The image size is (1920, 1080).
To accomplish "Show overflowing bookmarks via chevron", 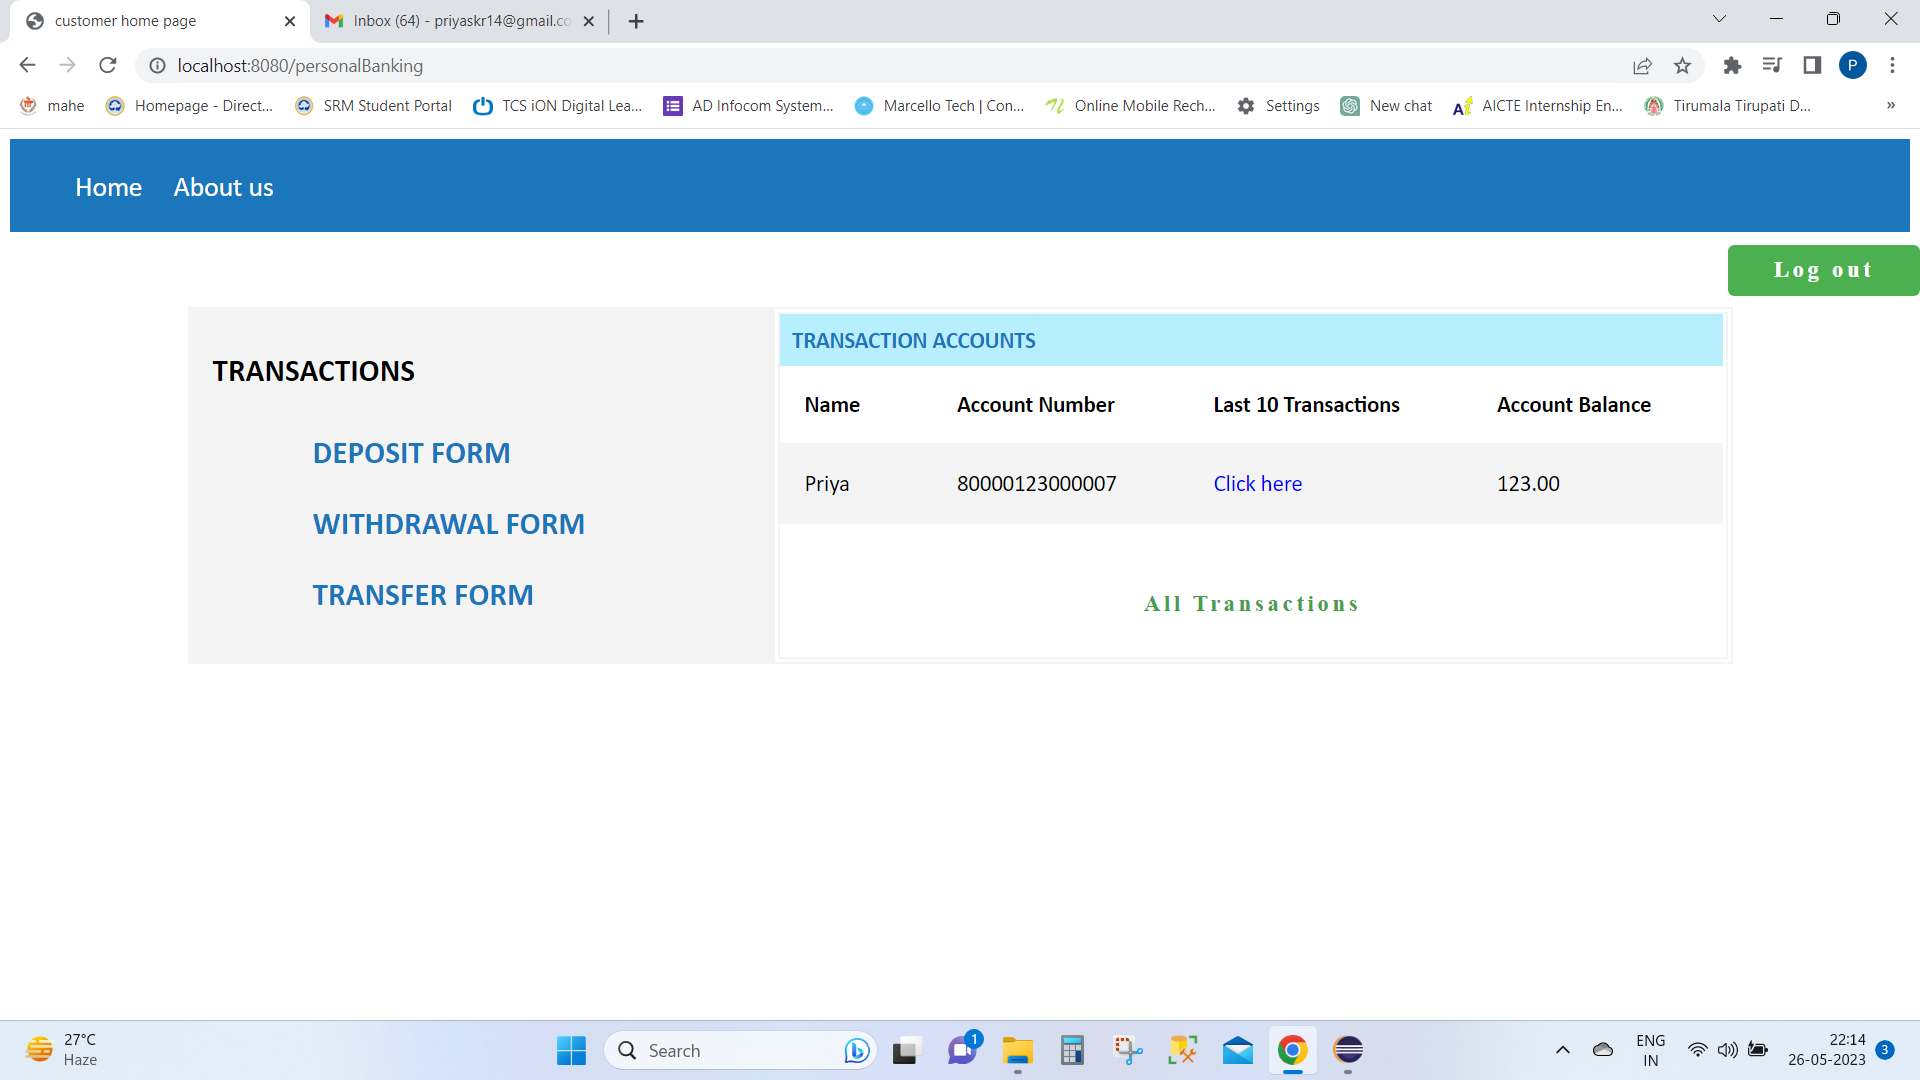I will tap(1891, 105).
